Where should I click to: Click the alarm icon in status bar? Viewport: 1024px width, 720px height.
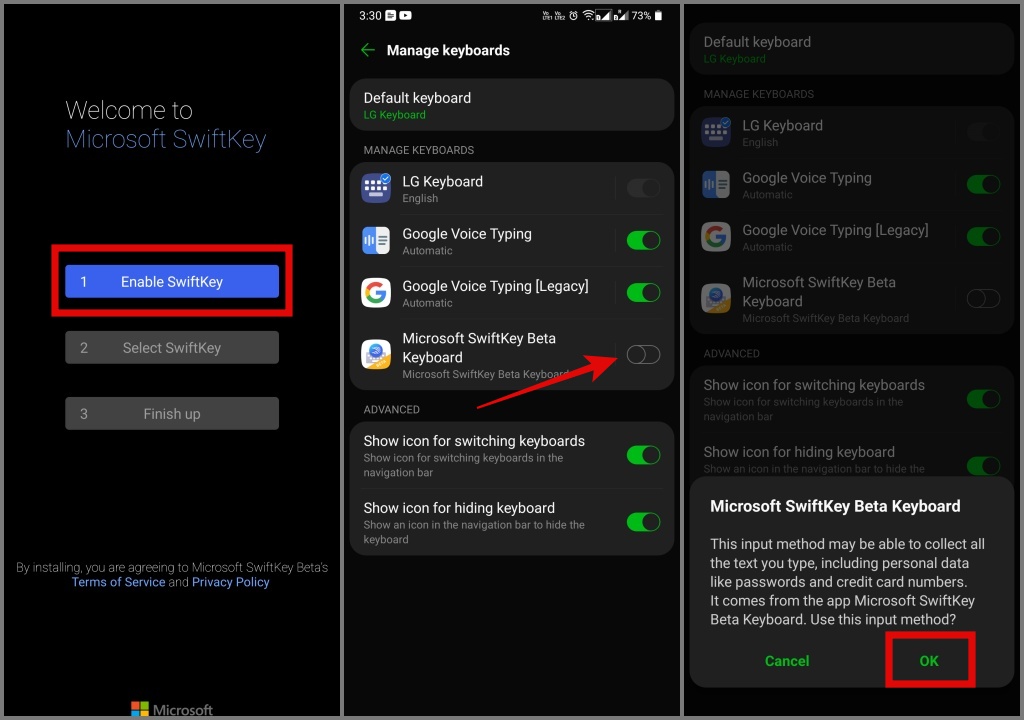tap(573, 15)
